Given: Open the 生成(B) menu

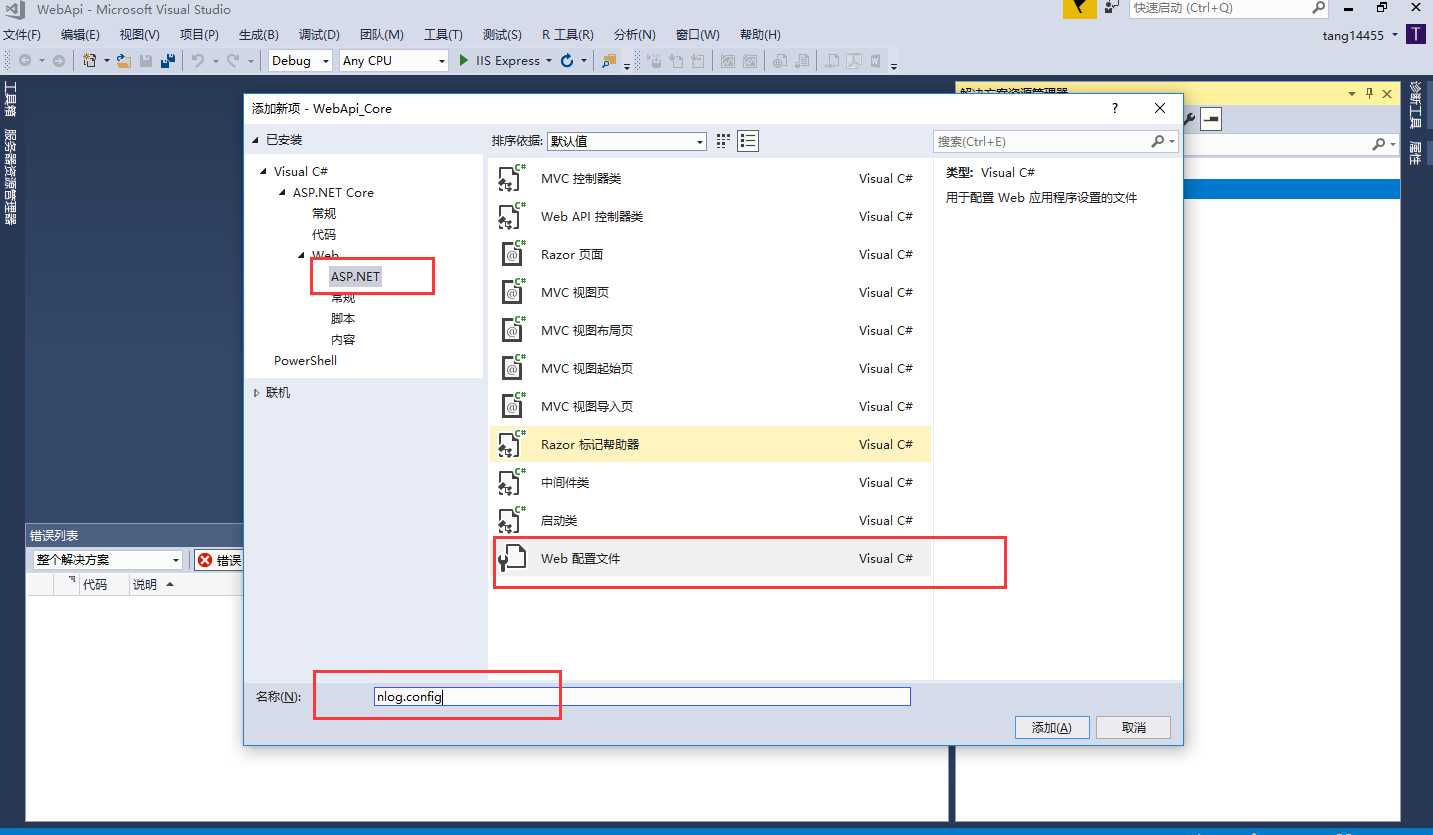Looking at the screenshot, I should (259, 35).
